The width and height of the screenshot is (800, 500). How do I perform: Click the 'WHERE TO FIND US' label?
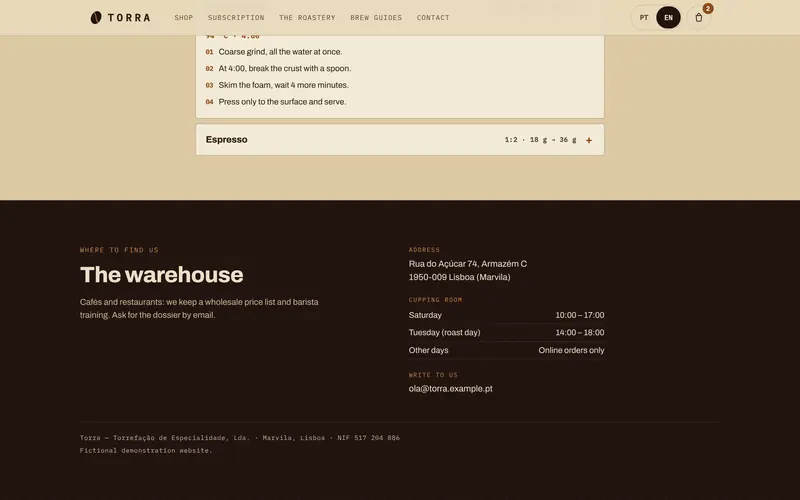(x=119, y=250)
